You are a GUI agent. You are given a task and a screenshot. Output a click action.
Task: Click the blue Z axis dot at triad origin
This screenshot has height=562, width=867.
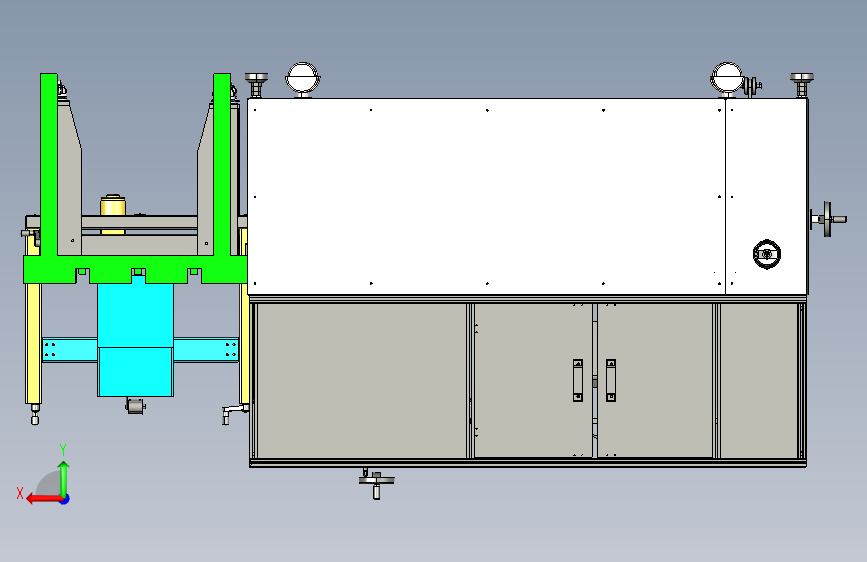point(65,499)
